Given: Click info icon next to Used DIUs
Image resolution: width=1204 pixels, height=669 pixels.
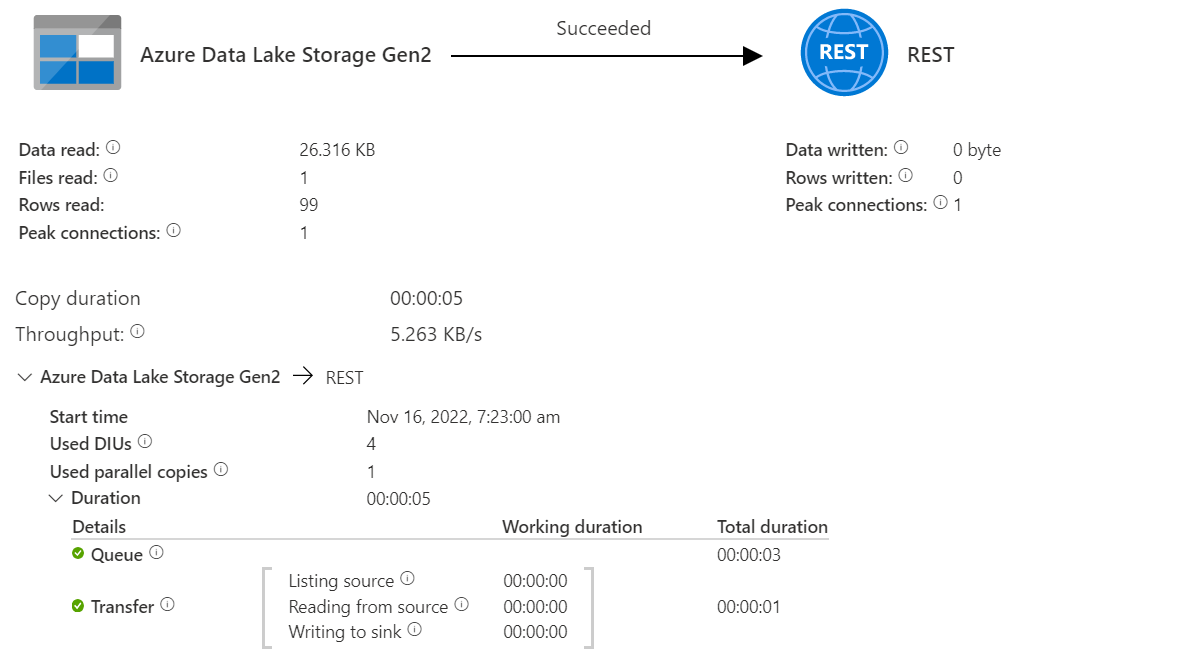Looking at the screenshot, I should [x=145, y=442].
